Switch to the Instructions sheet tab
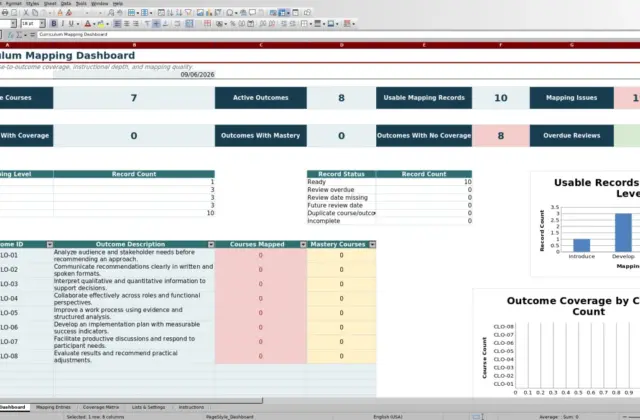The width and height of the screenshot is (640, 420). (191, 407)
